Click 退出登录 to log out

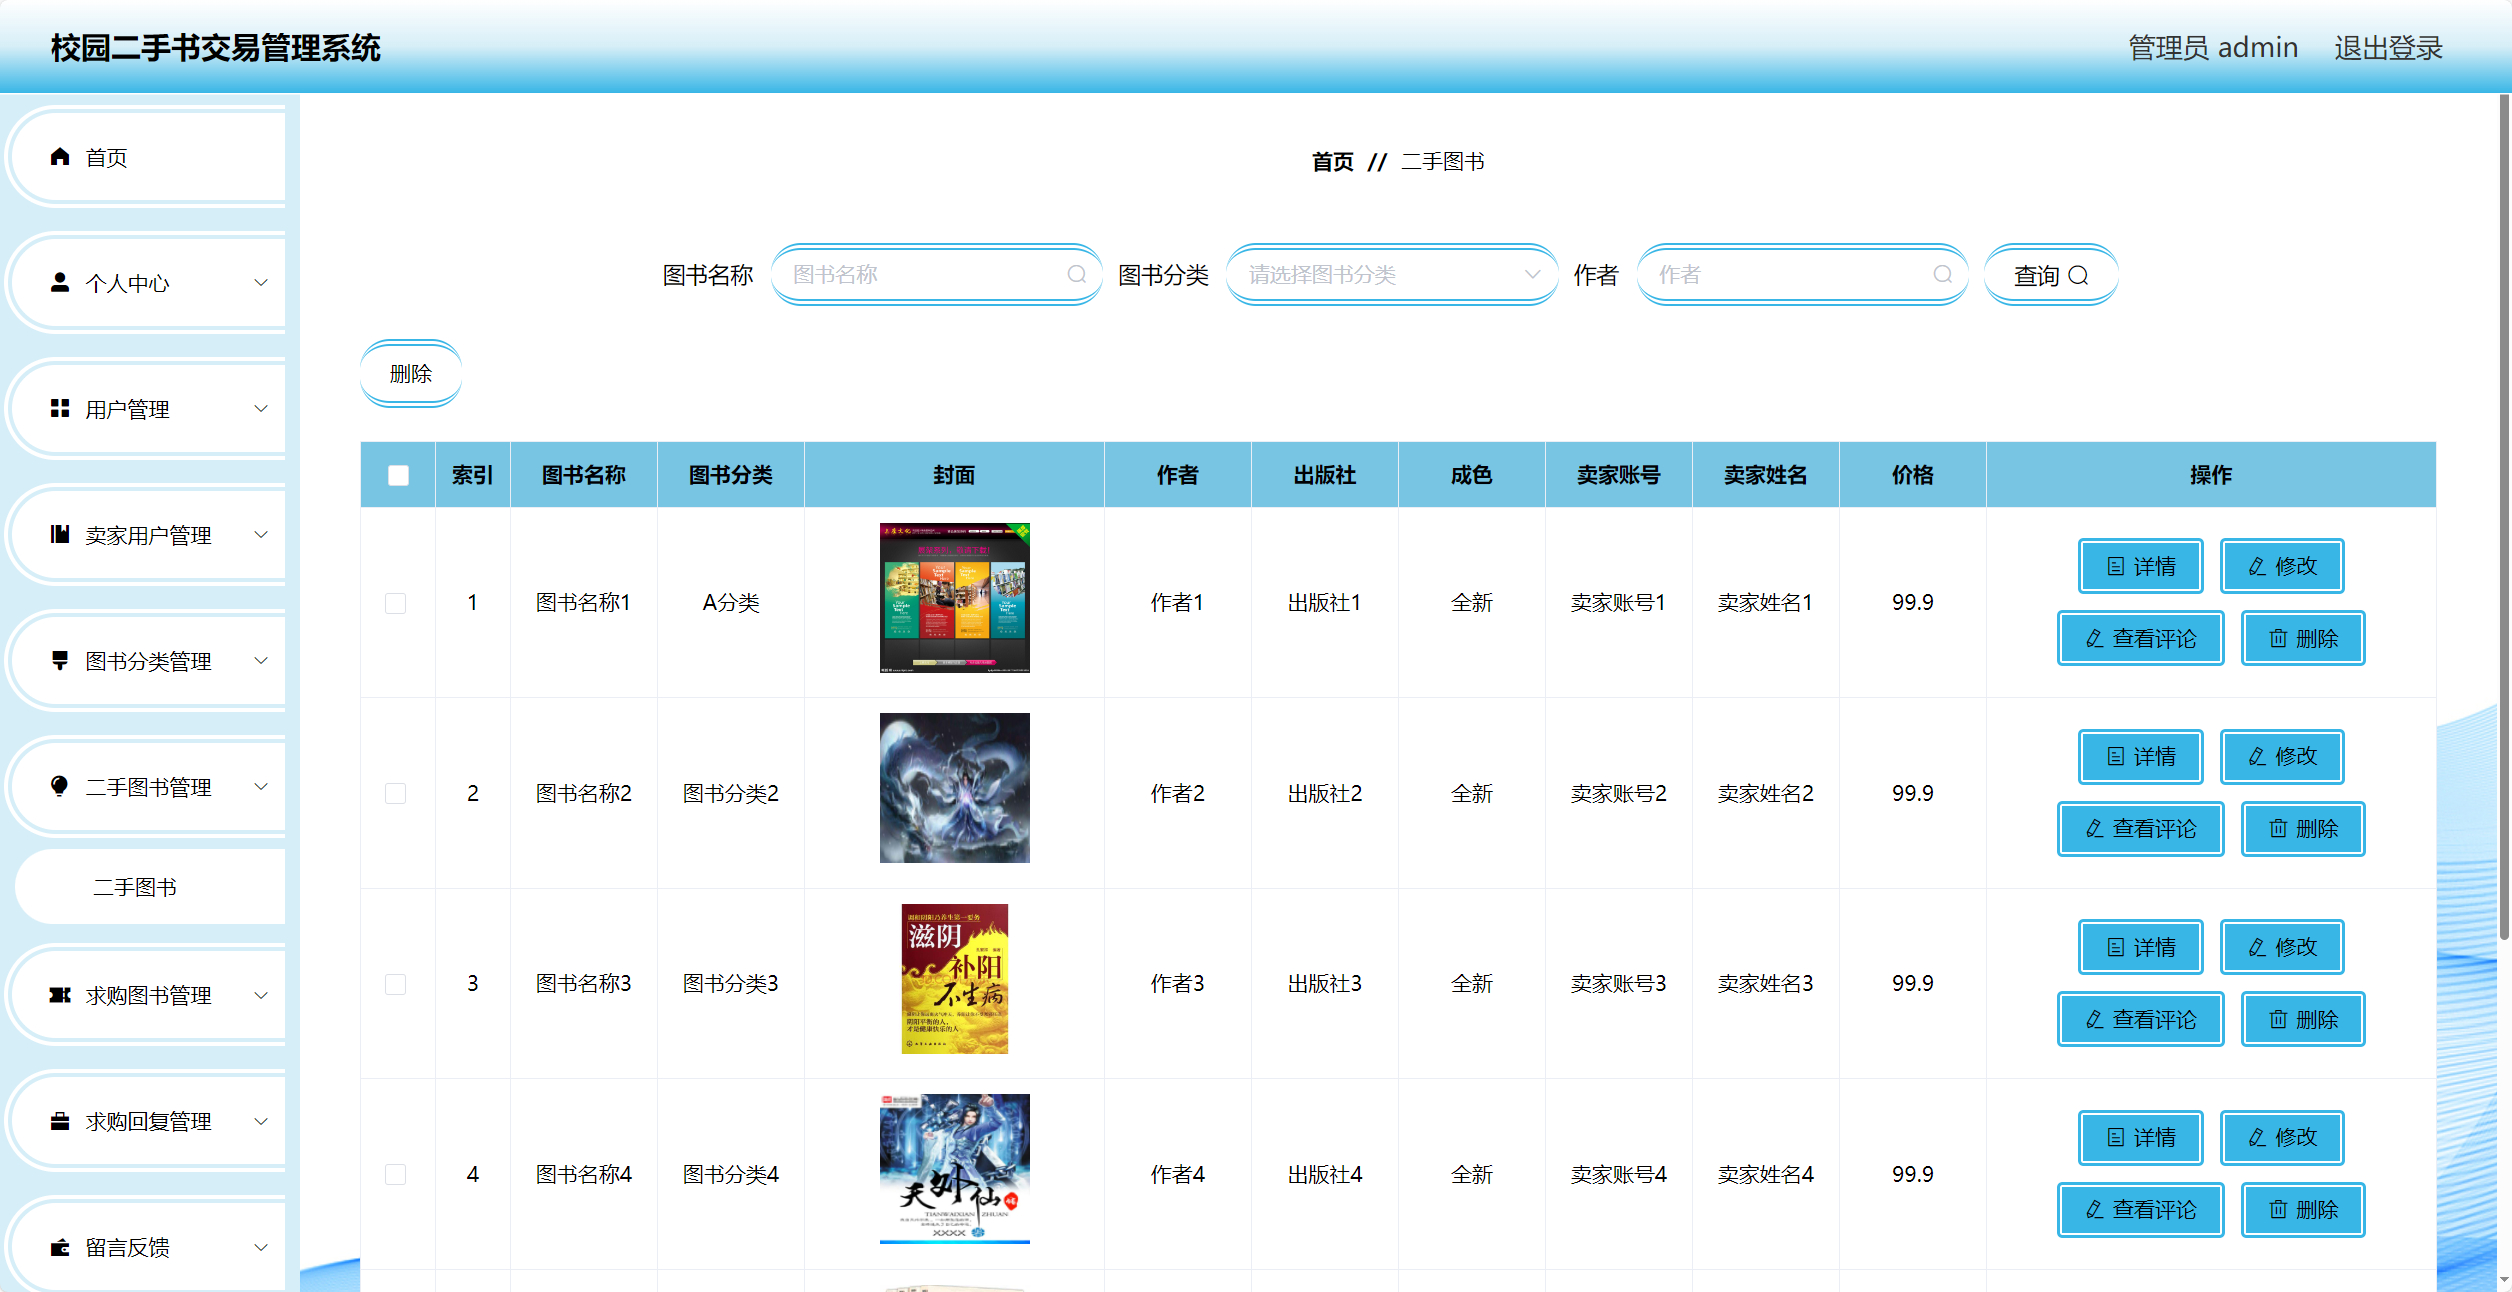click(x=2388, y=48)
